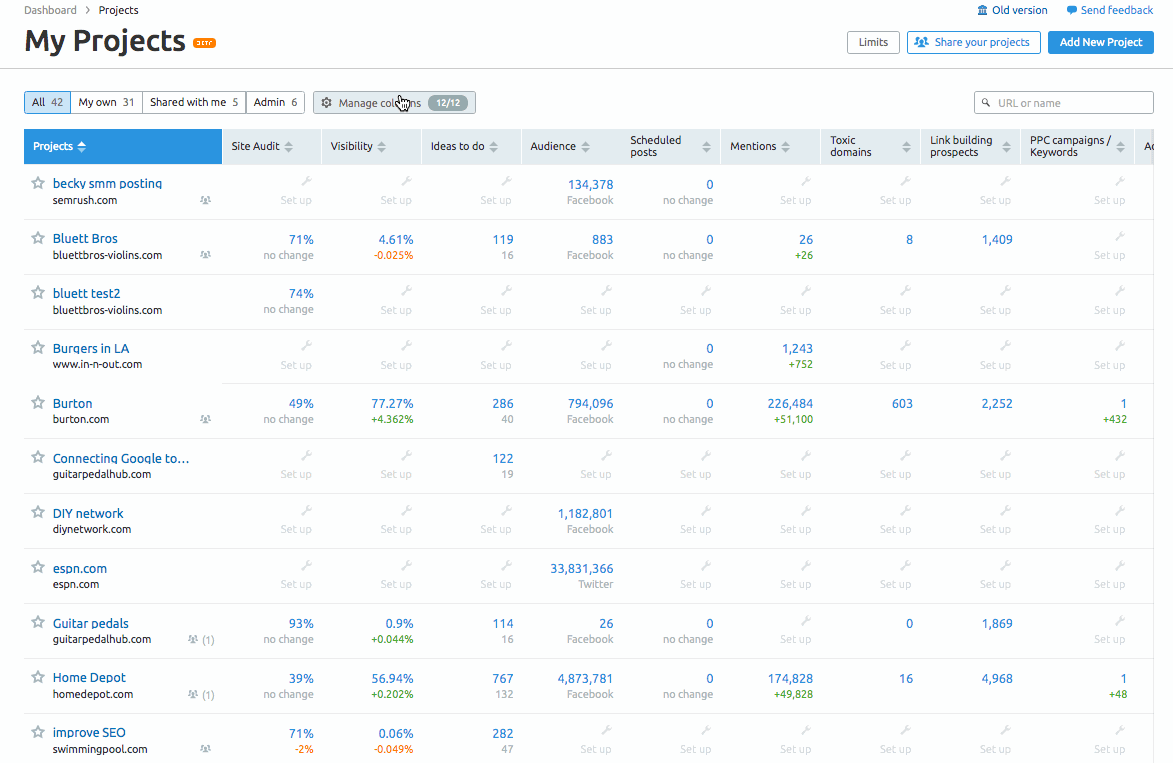Click the sharing icon on Share your projects

[x=921, y=42]
